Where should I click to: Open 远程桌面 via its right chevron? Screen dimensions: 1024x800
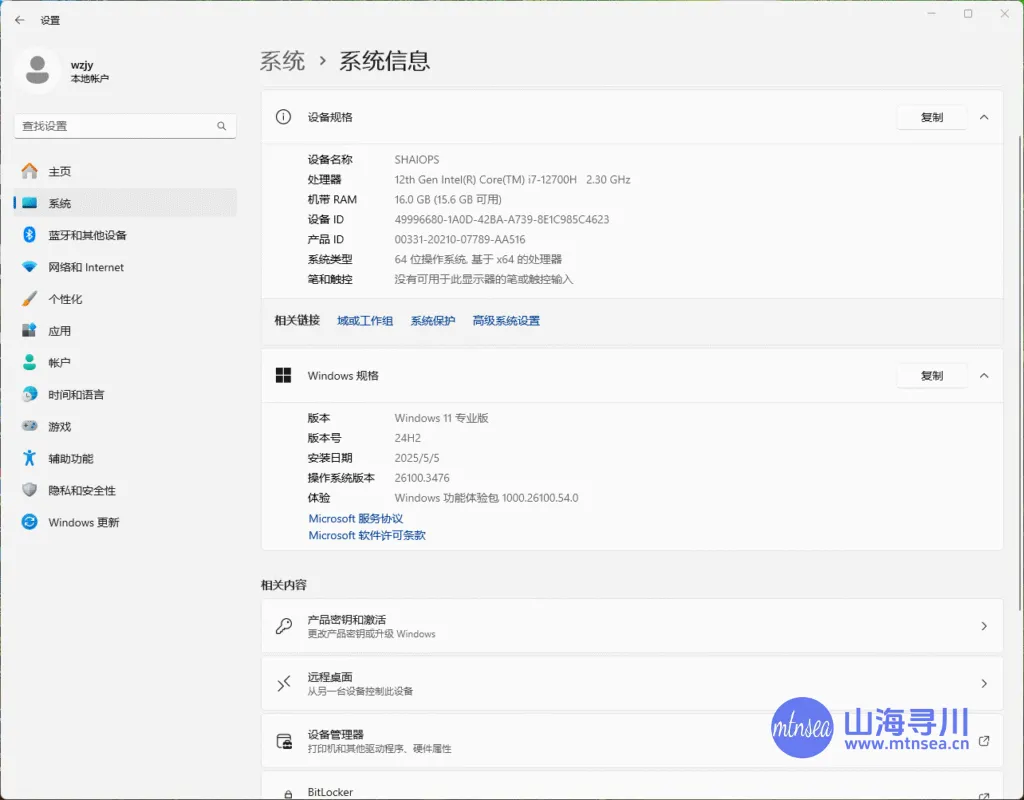(984, 684)
